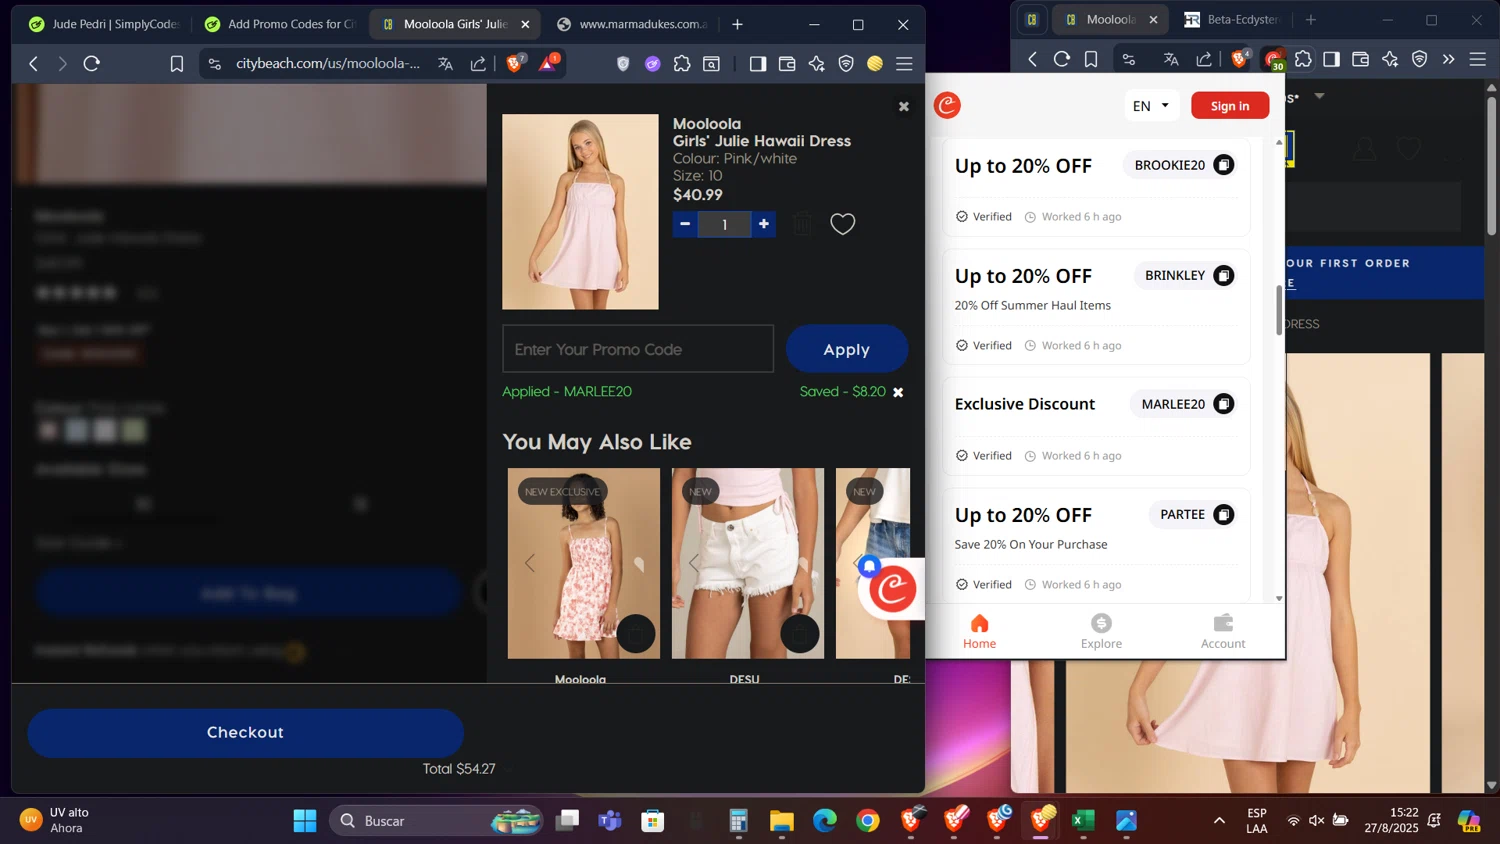The height and width of the screenshot is (844, 1500).
Task: Copy the MARLEE20 coupon code
Action: point(1223,404)
